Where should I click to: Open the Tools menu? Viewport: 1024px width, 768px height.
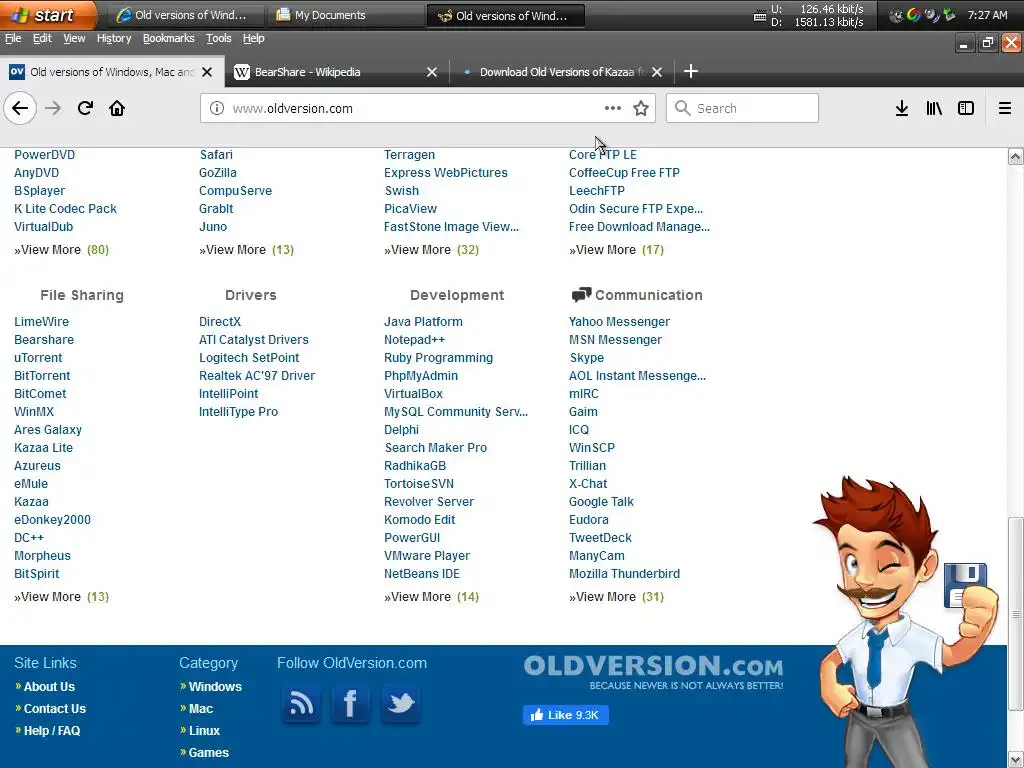(x=219, y=39)
